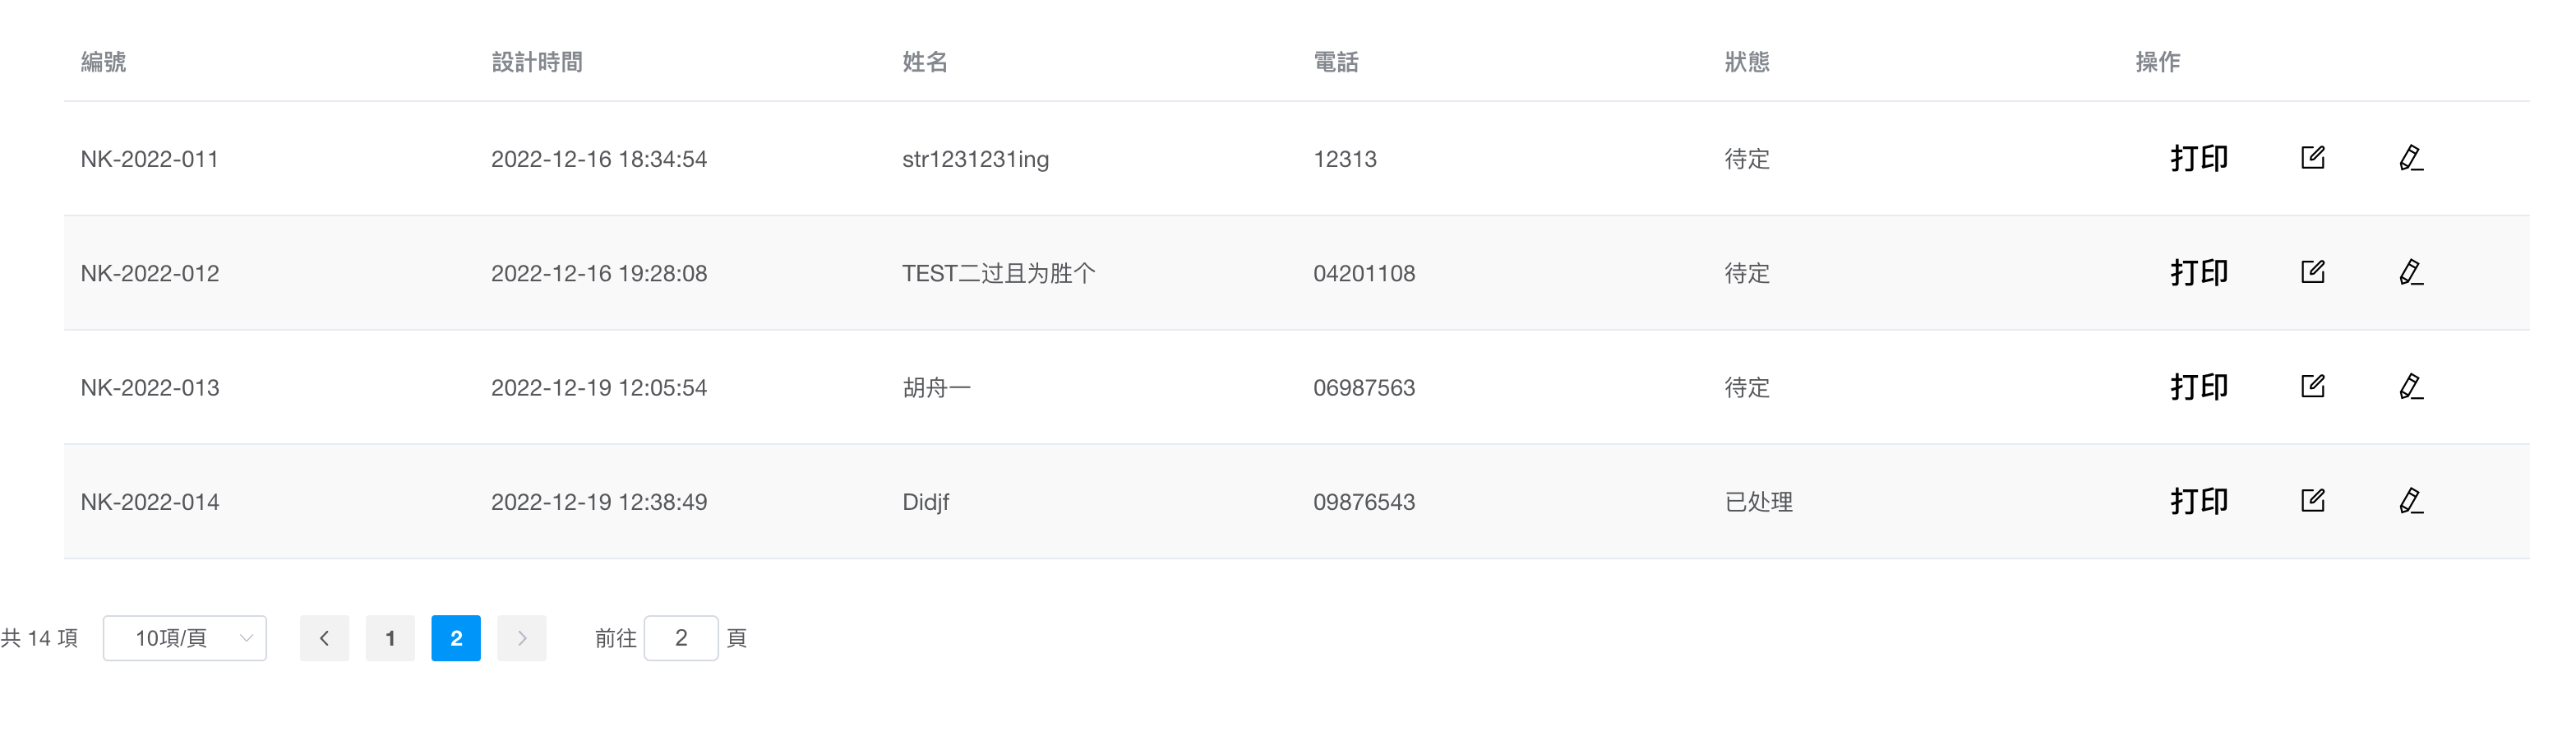This screenshot has height=732, width=2576.
Task: Click the pencil icon for NK-2022-012
Action: 2410,272
